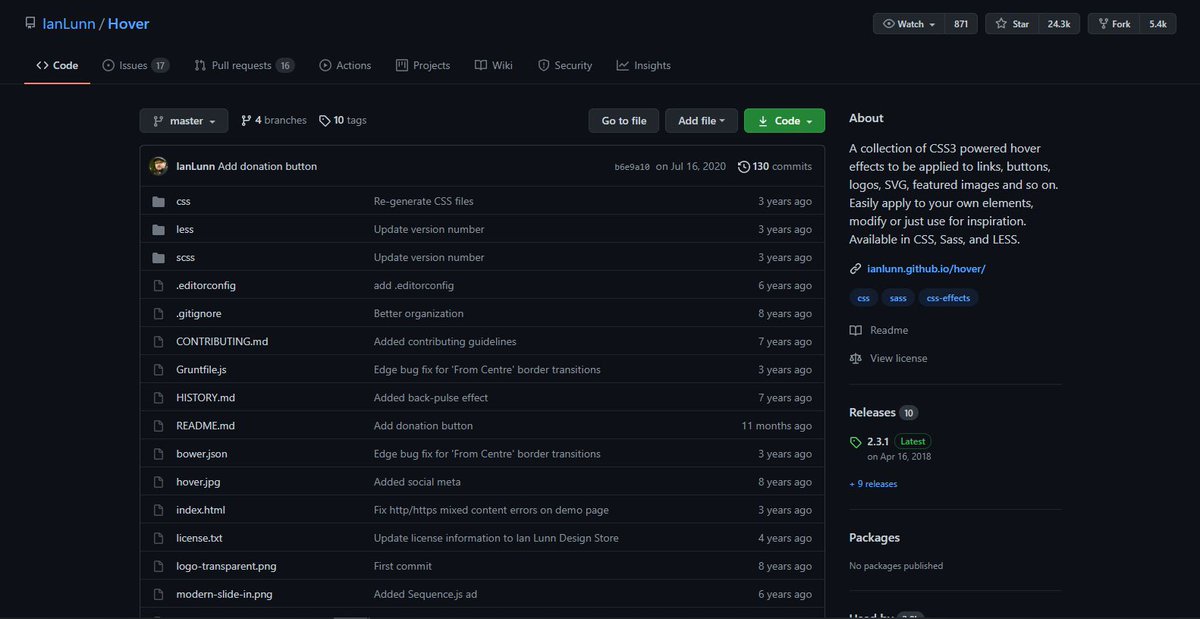Click the file icon next to Gruntfile.js
The image size is (1200, 619).
coord(158,369)
